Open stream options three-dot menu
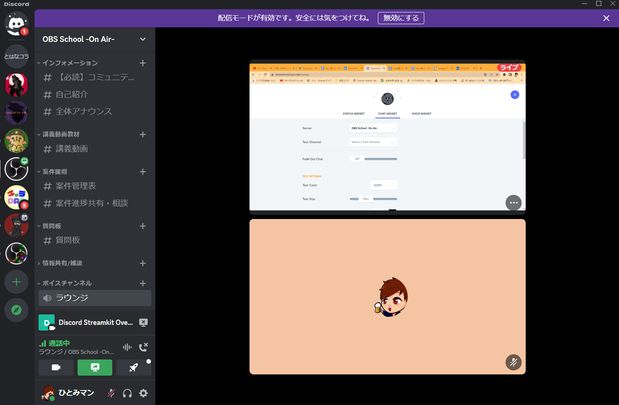The height and width of the screenshot is (405, 619). coord(513,203)
